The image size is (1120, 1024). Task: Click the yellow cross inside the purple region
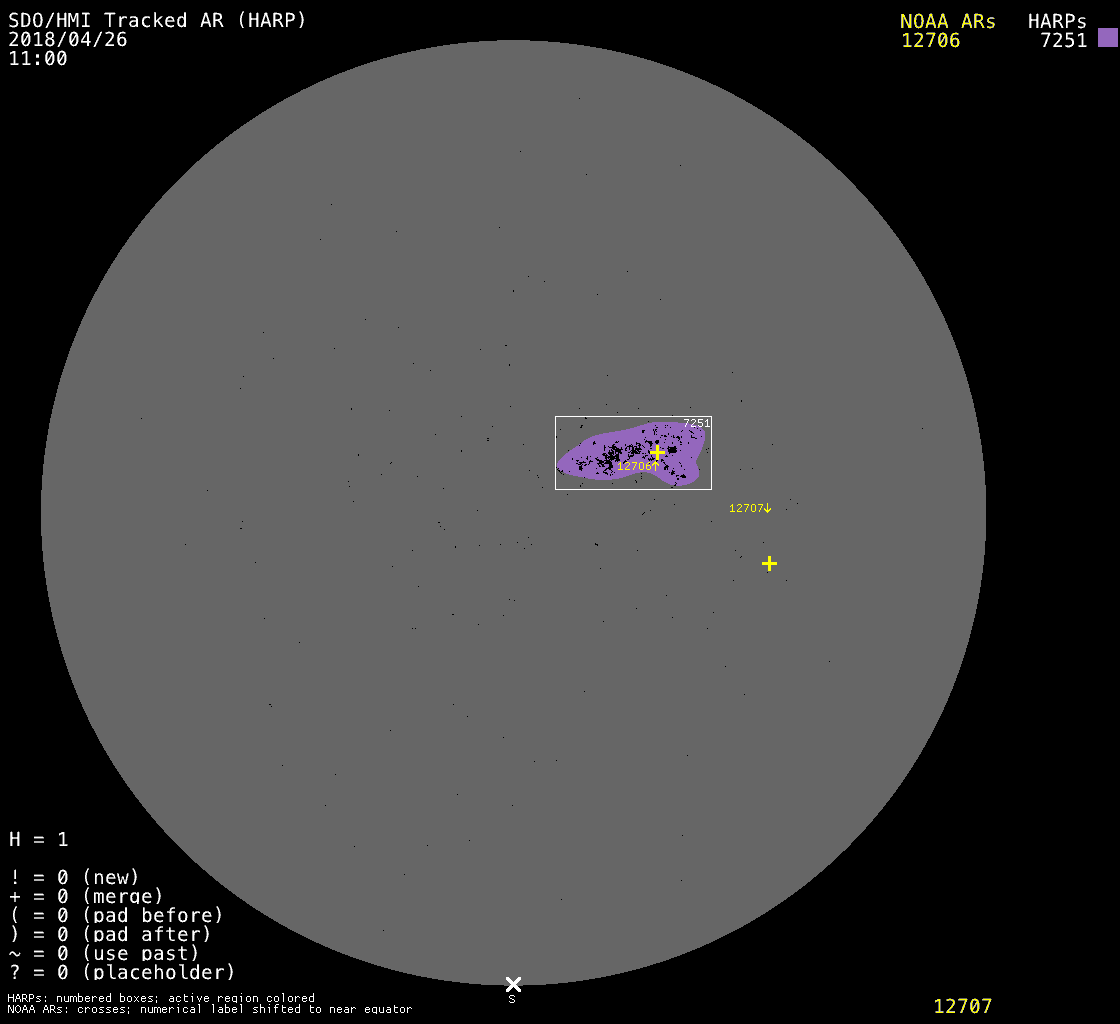coord(657,452)
